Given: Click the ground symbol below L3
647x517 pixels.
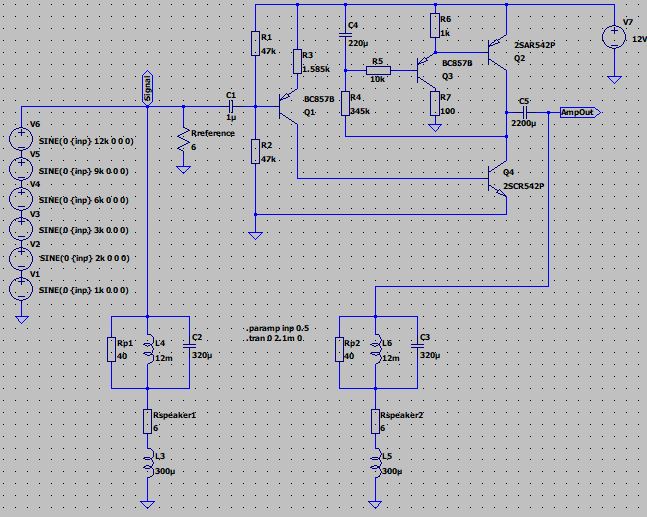Looking at the screenshot, I should (147, 504).
